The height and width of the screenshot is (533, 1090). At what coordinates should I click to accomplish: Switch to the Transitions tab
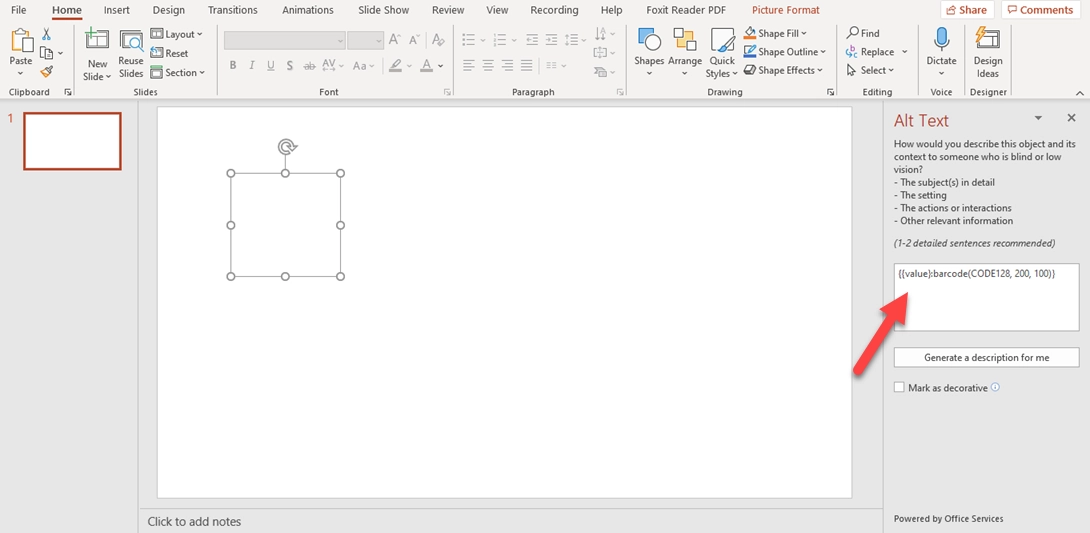pyautogui.click(x=233, y=10)
